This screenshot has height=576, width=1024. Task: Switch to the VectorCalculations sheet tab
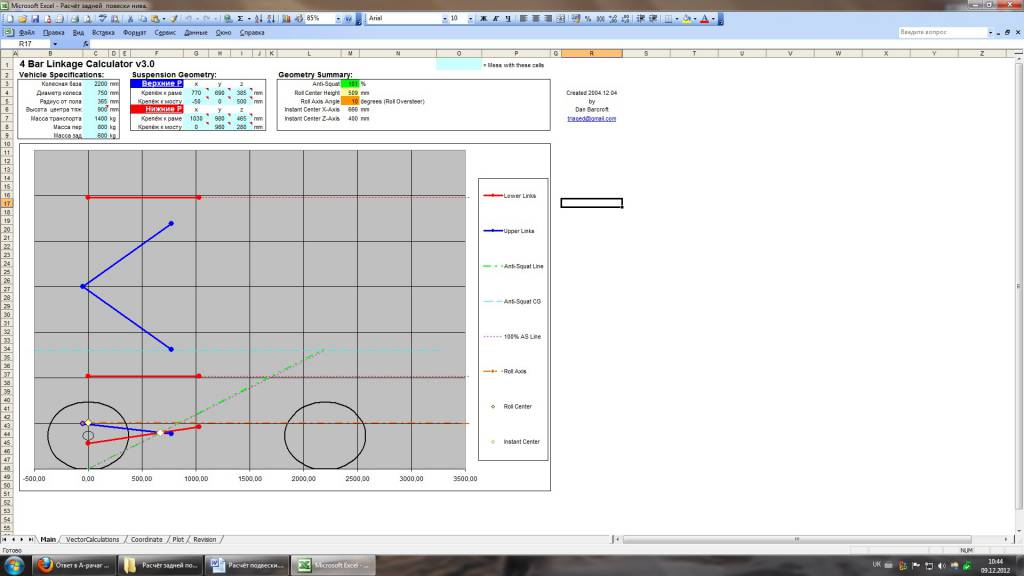[91, 539]
